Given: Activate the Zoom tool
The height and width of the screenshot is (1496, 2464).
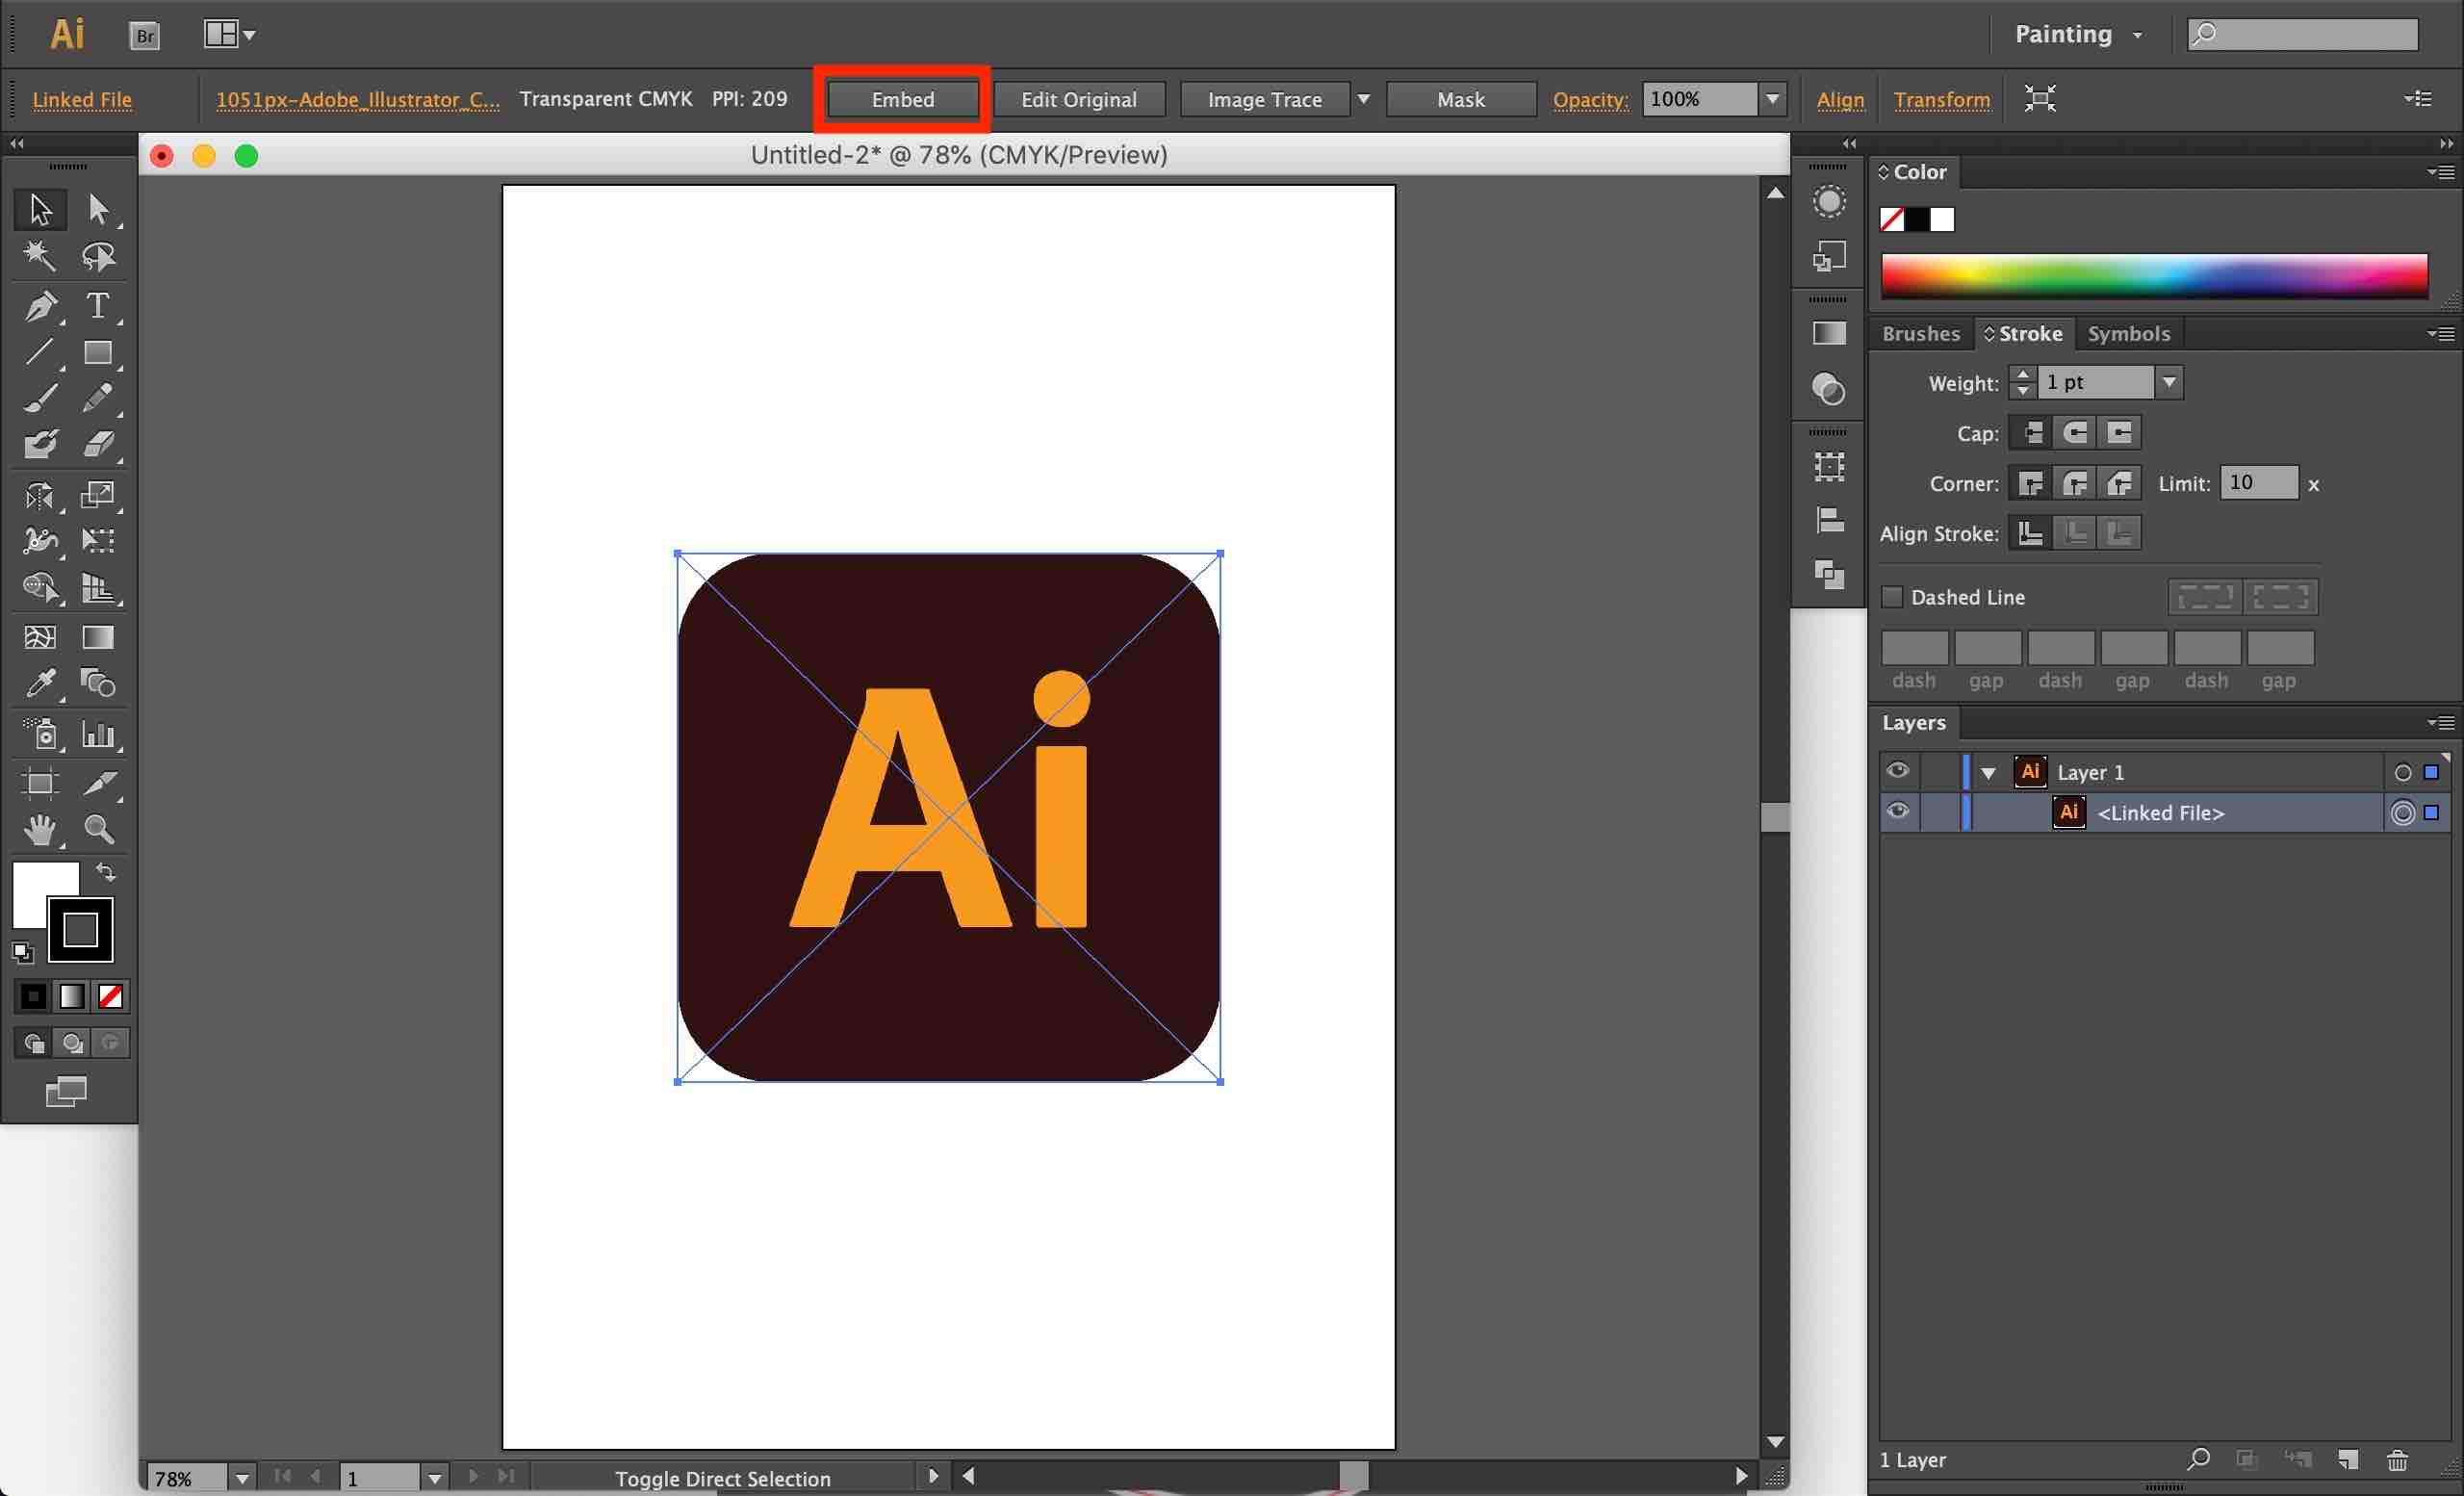Looking at the screenshot, I should point(98,829).
